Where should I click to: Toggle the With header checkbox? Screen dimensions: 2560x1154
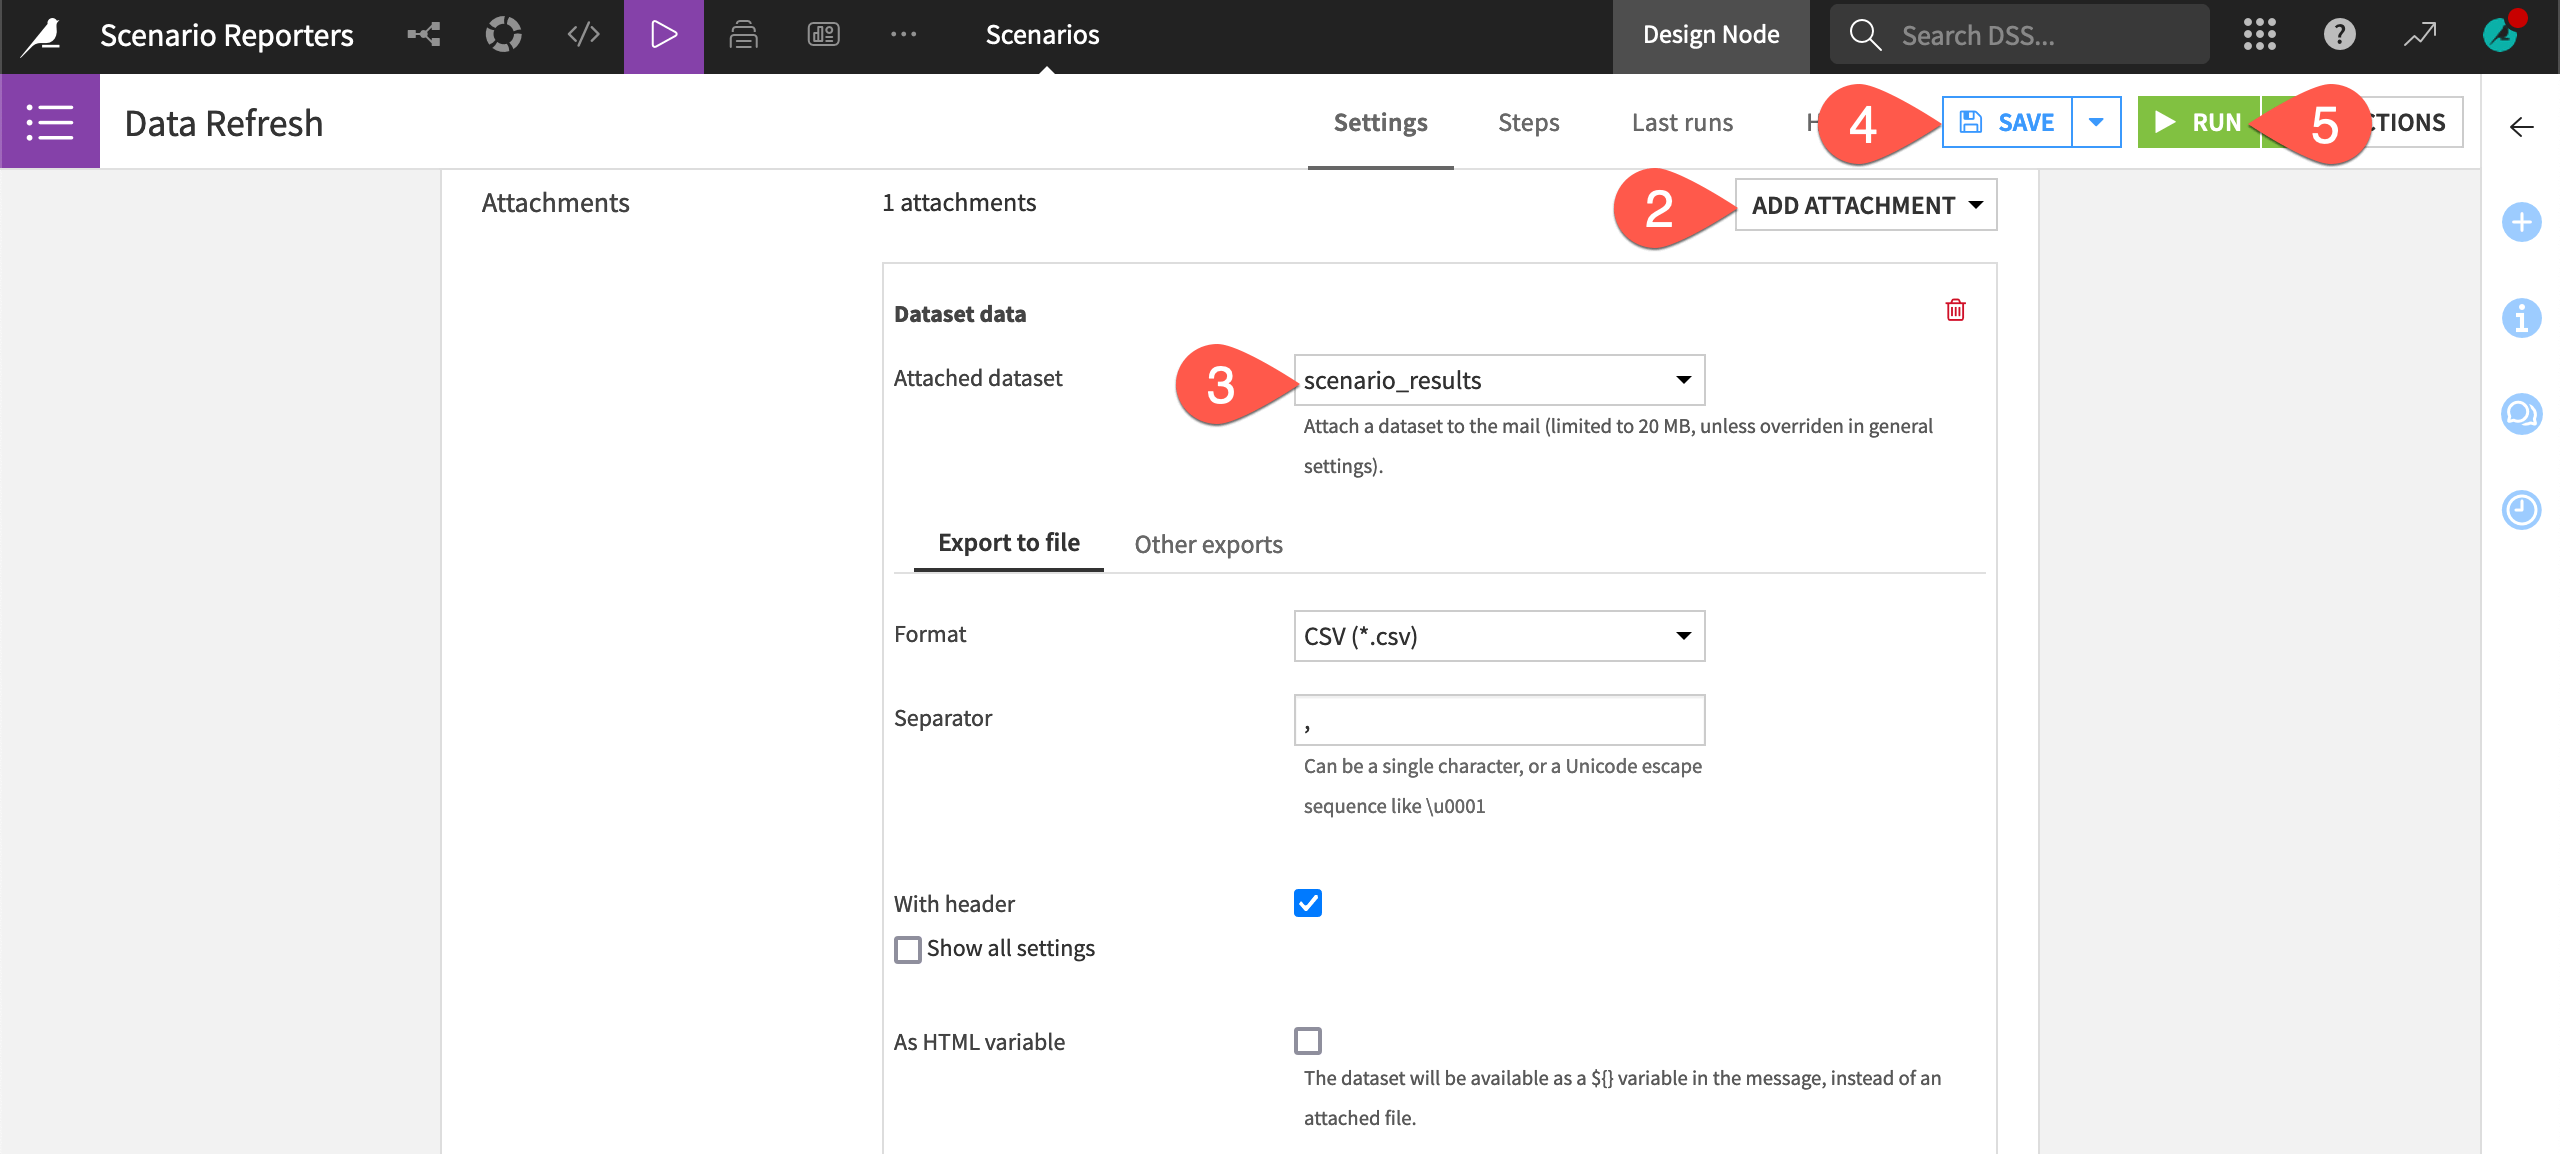(1308, 901)
